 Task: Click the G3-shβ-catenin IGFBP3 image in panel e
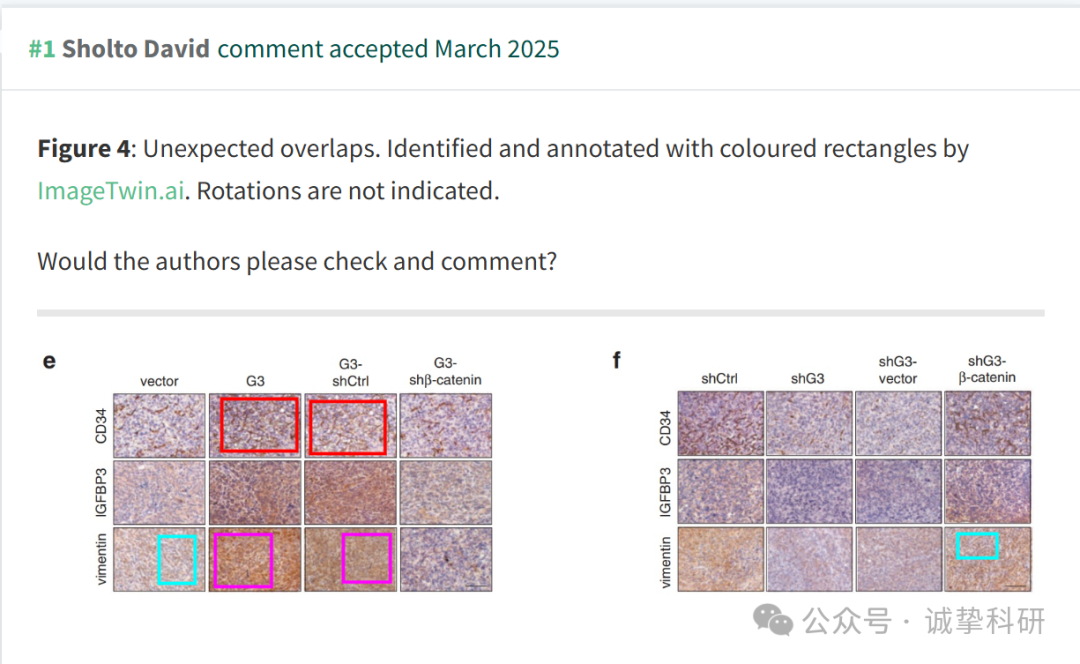click(446, 492)
